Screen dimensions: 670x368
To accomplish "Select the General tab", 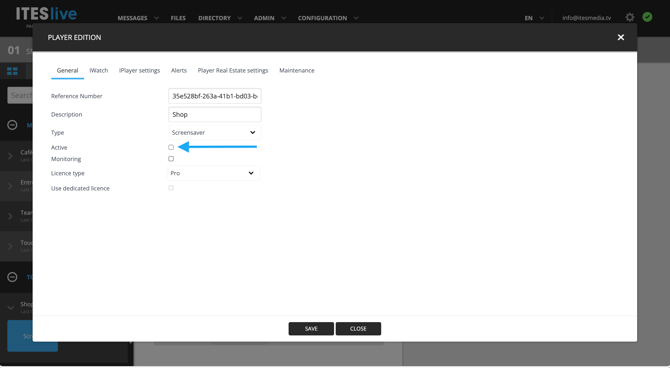I will click(x=68, y=71).
